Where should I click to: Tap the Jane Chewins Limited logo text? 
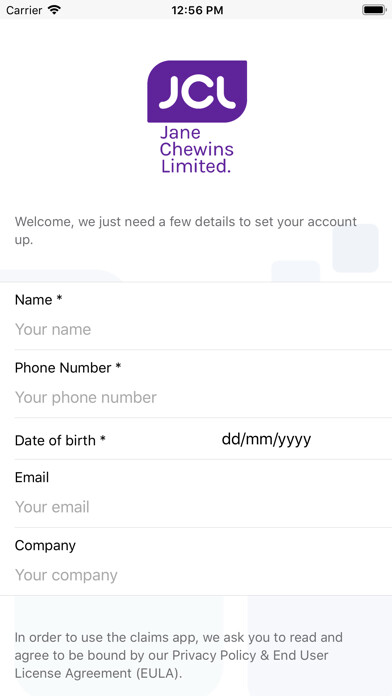click(196, 150)
